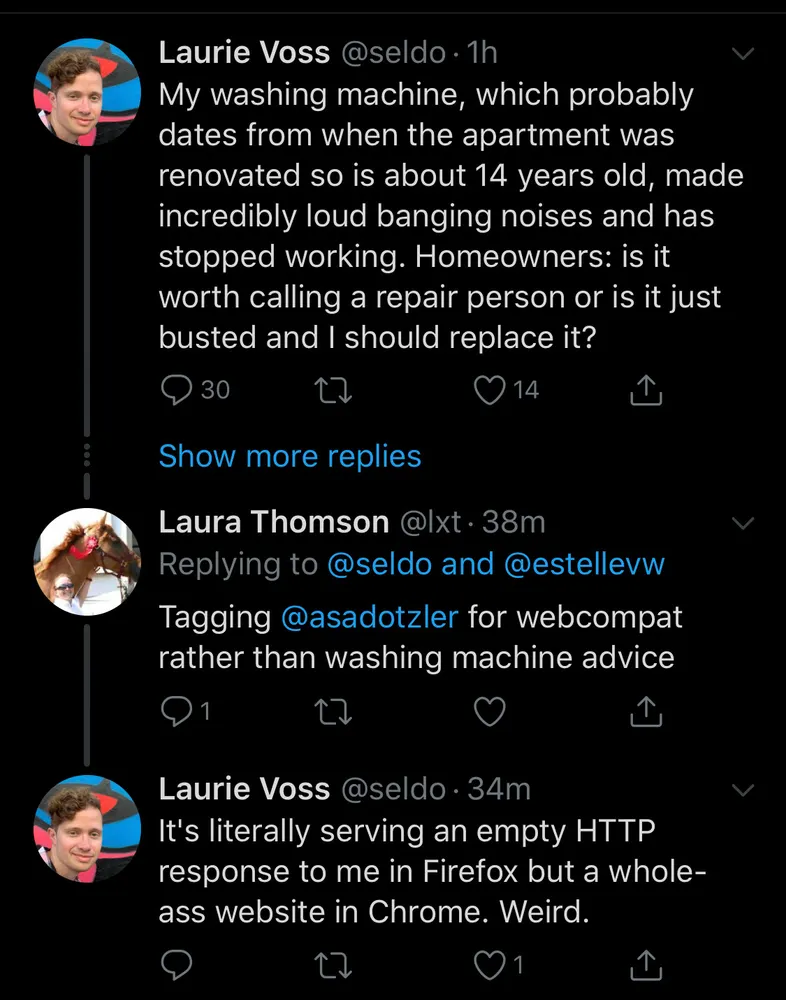The height and width of the screenshot is (1000, 786).
Task: Open the @estellevw profile link
Action: click(585, 564)
